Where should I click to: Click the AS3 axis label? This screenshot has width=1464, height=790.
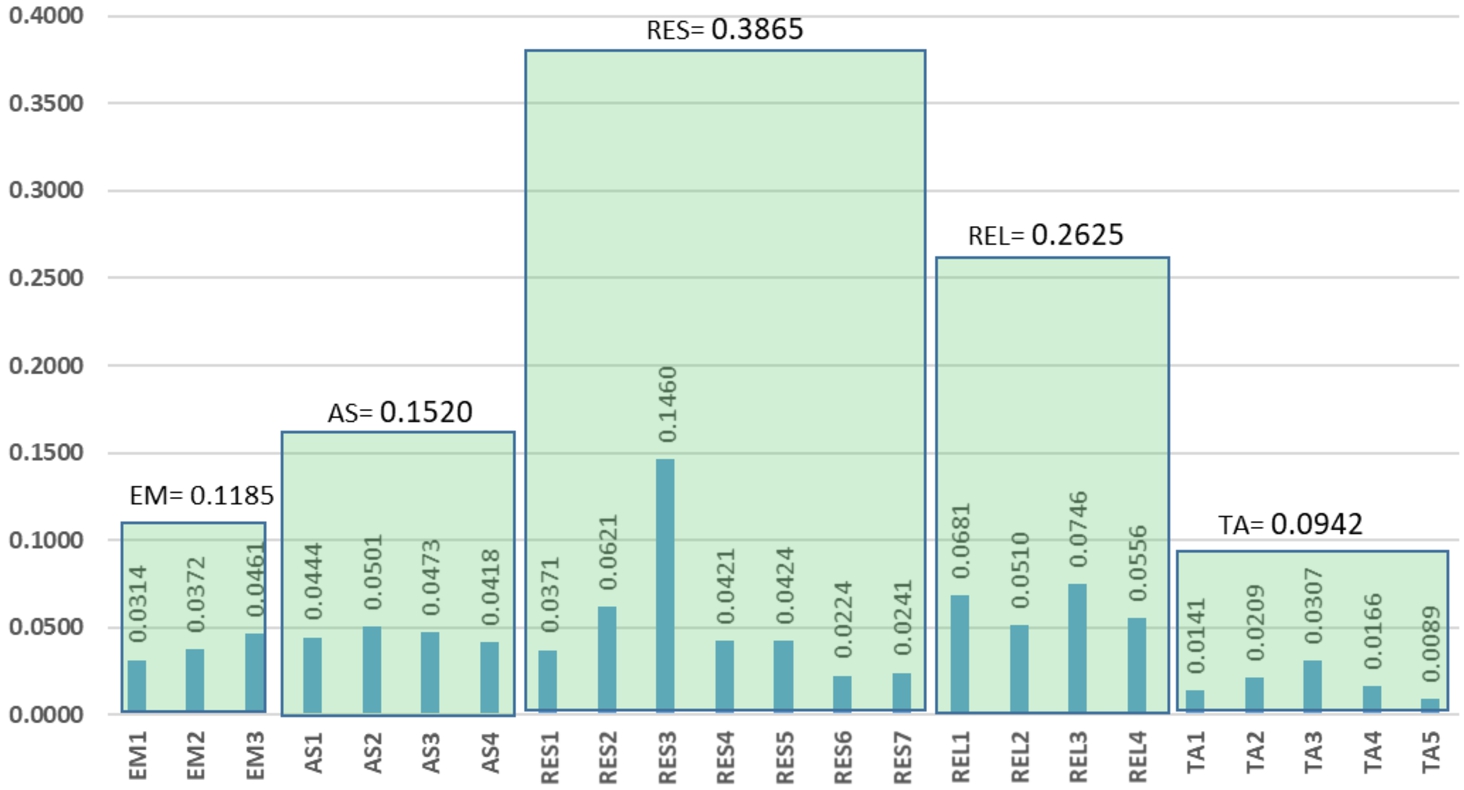(x=432, y=751)
